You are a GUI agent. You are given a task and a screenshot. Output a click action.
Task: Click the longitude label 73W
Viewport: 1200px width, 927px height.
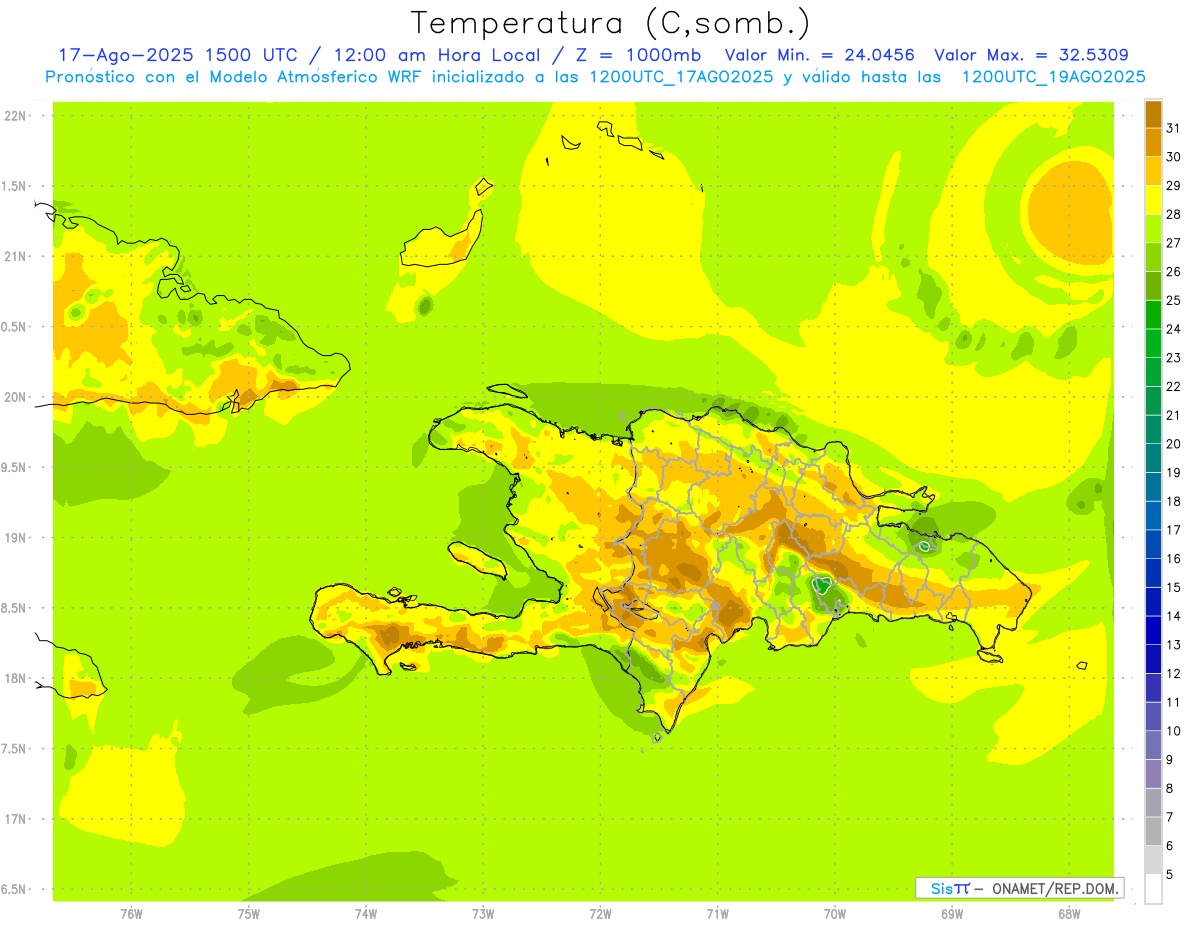[x=483, y=913]
